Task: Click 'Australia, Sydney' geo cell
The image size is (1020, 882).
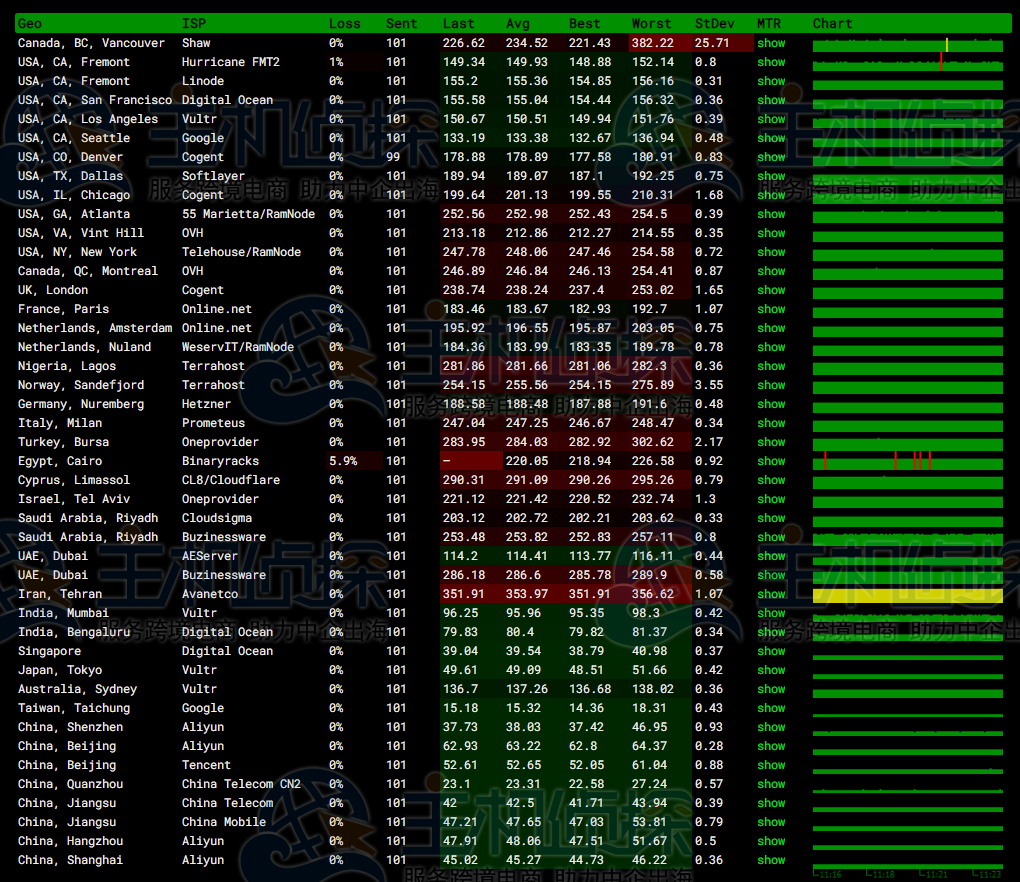Action: [x=77, y=688]
